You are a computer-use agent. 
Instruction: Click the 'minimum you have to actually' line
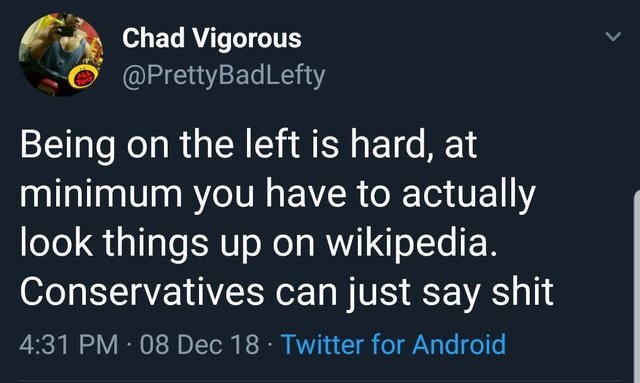click(x=278, y=195)
